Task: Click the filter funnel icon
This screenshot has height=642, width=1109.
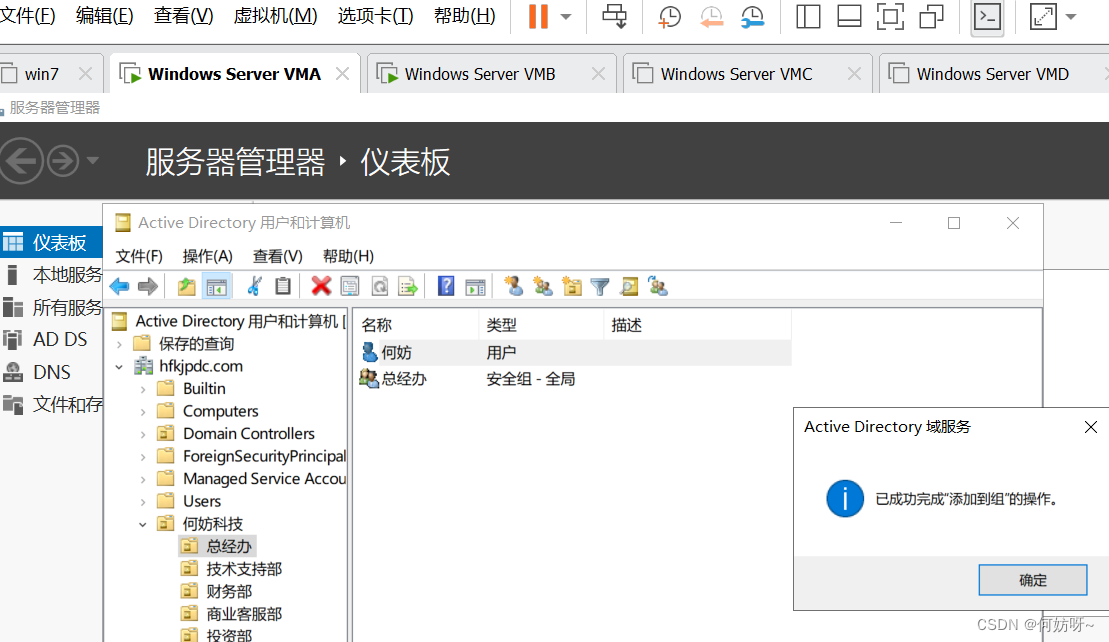Action: pos(600,287)
